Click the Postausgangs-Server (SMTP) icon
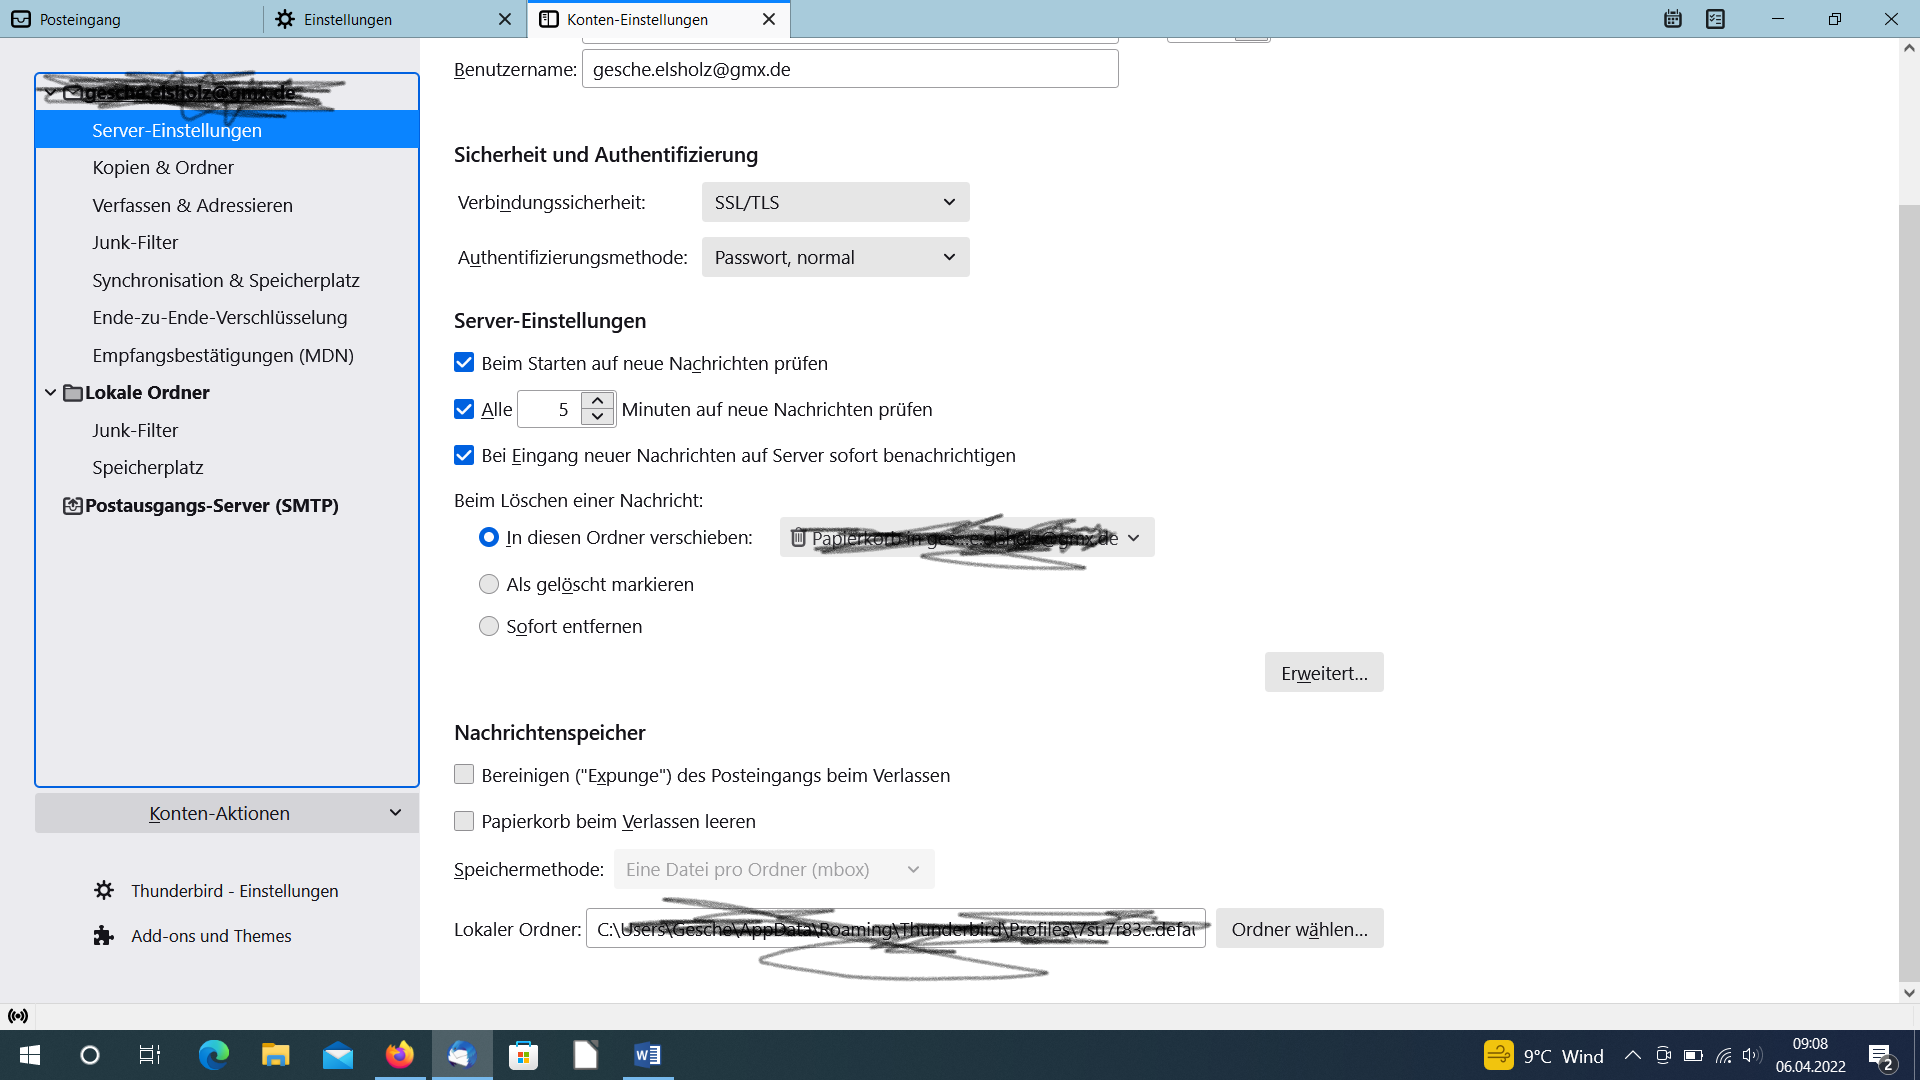The image size is (1920, 1080). [73, 506]
